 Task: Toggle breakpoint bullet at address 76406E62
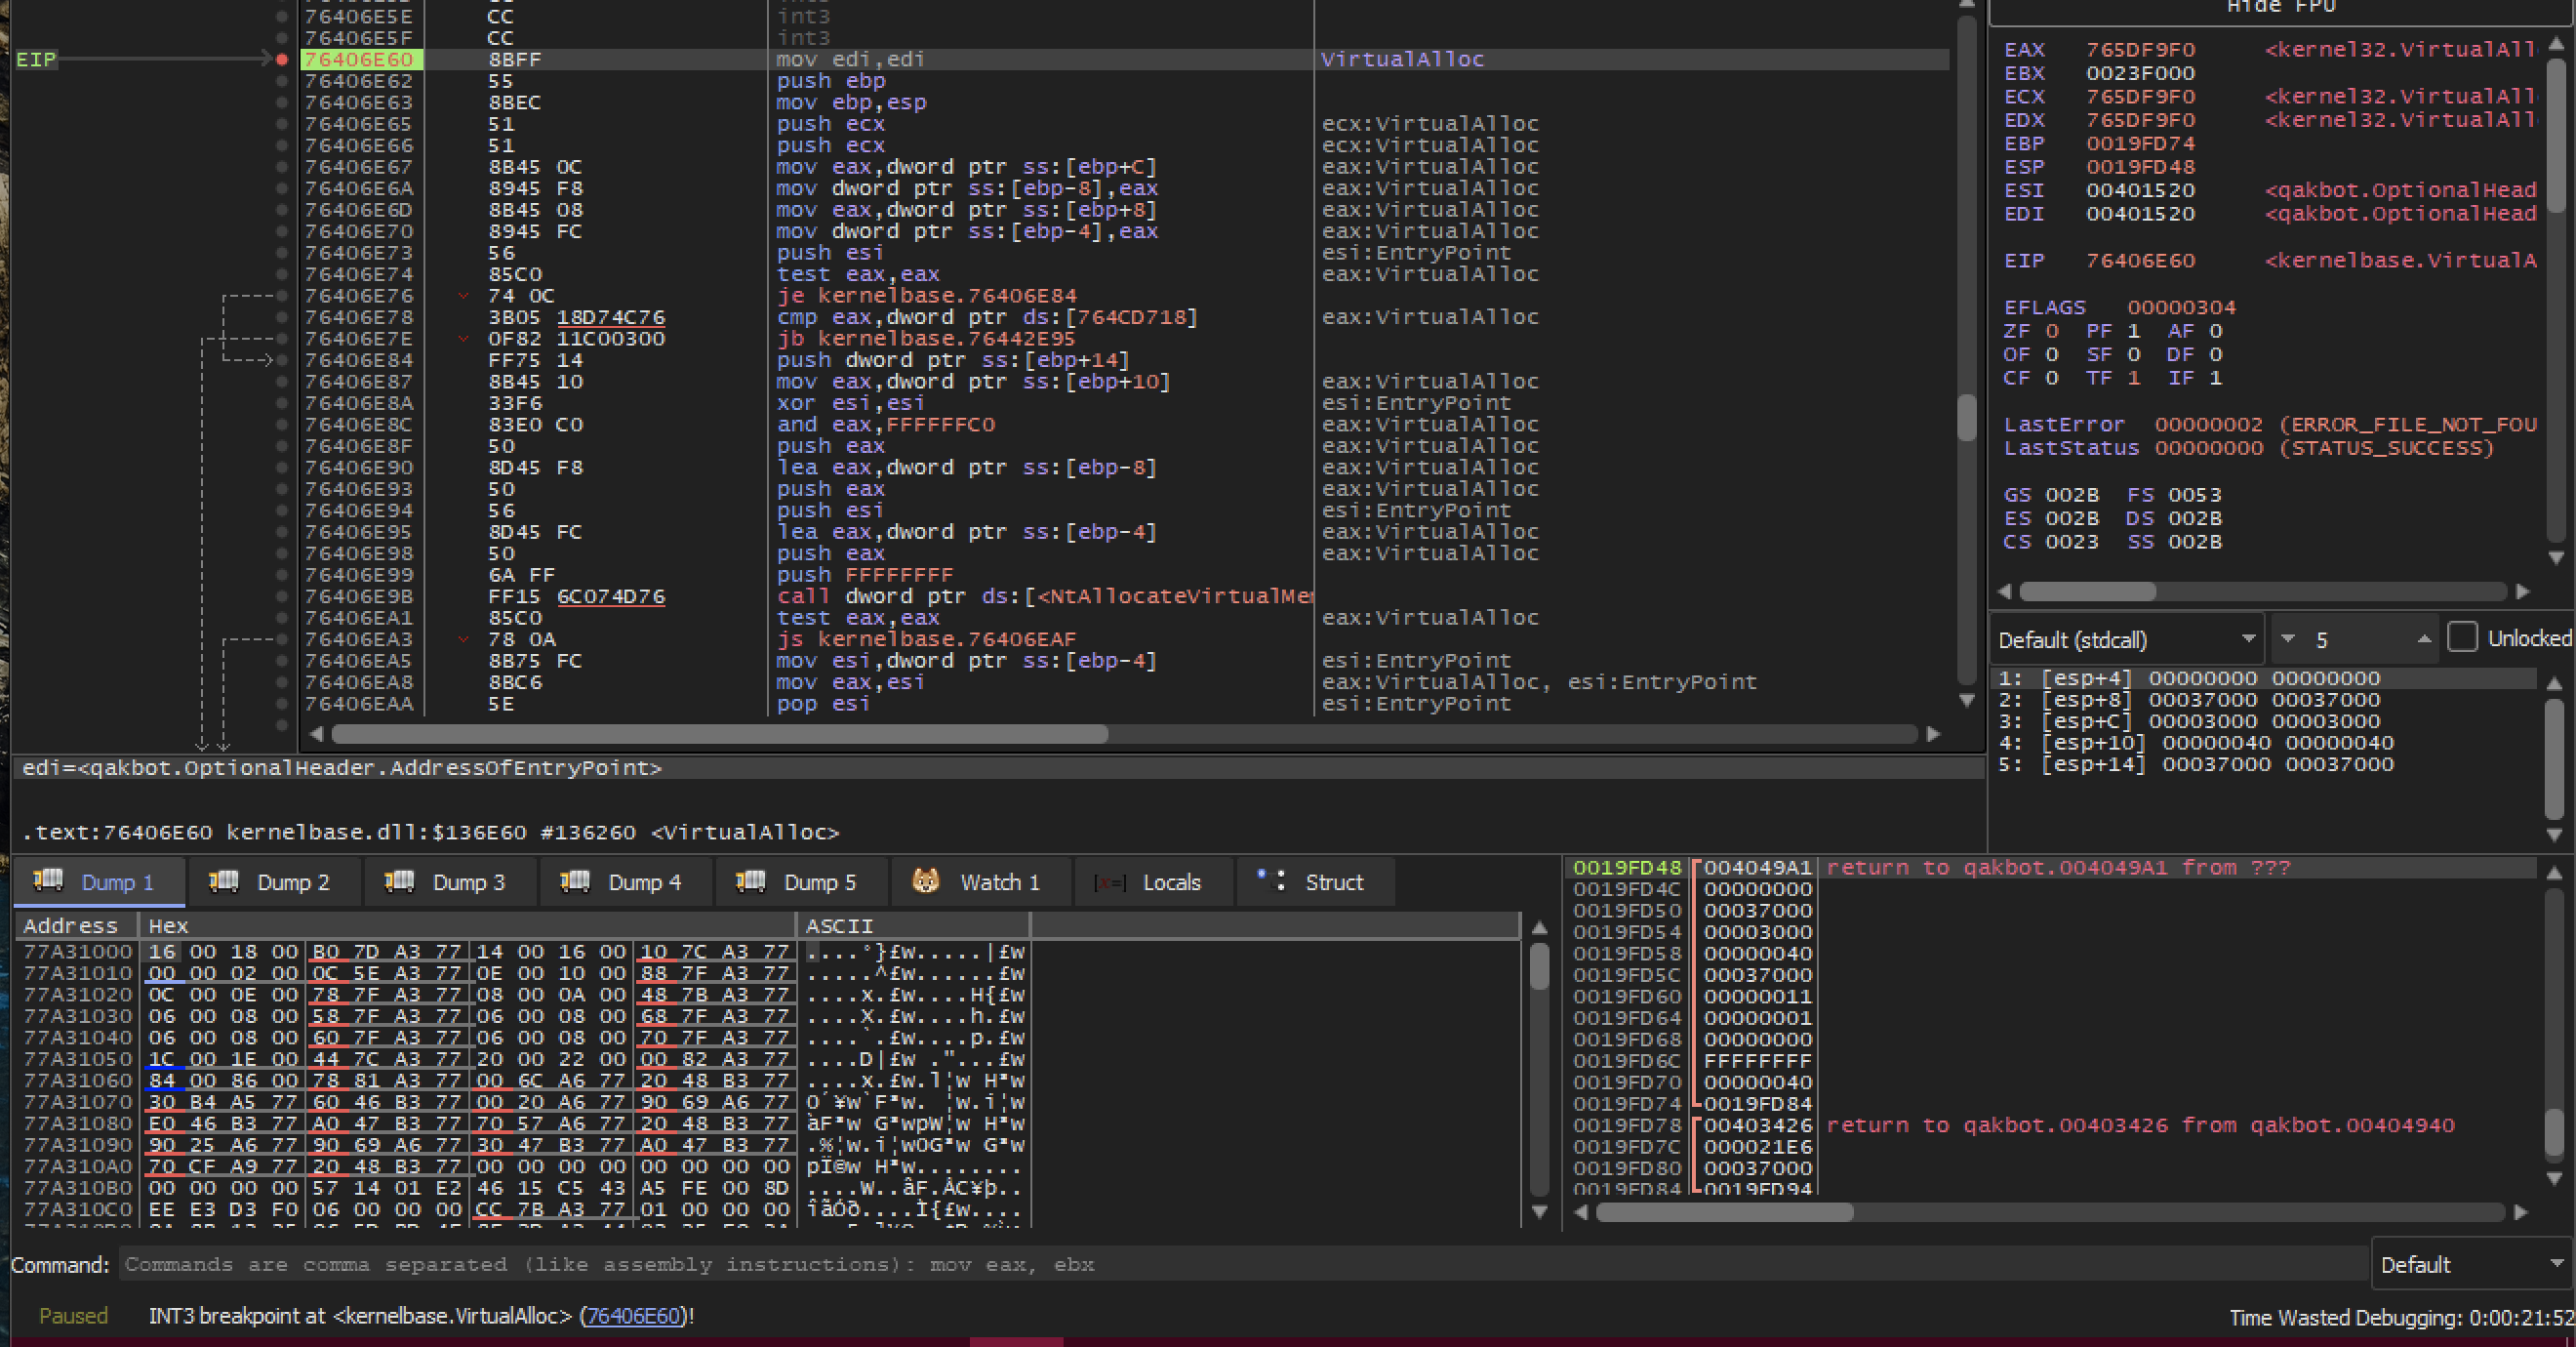282,81
